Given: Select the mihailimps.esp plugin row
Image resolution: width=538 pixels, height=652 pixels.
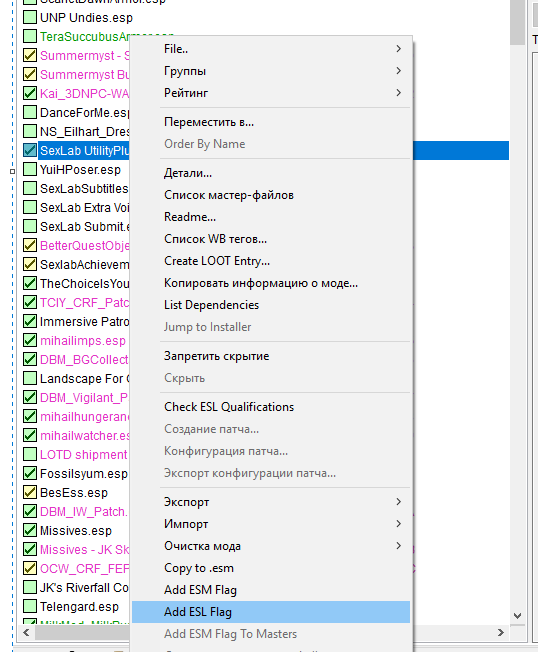Looking at the screenshot, I should click(x=83, y=341).
